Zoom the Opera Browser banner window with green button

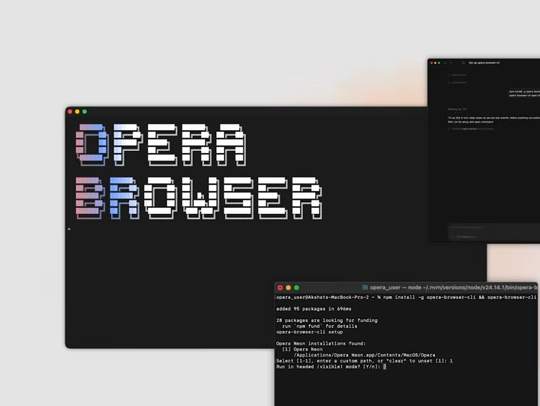click(x=85, y=112)
